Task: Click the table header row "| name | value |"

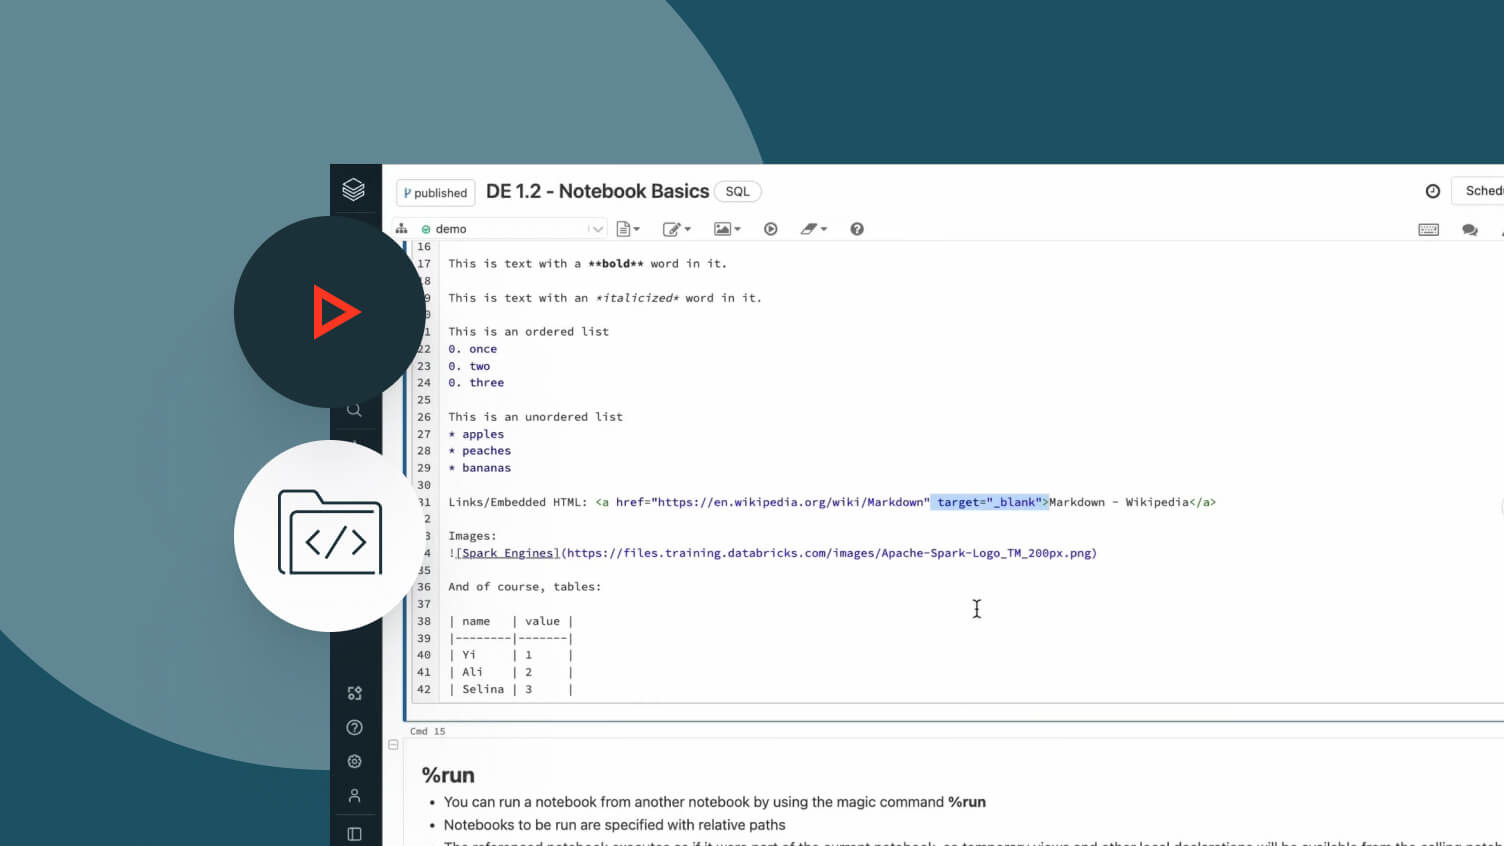Action: coord(511,621)
